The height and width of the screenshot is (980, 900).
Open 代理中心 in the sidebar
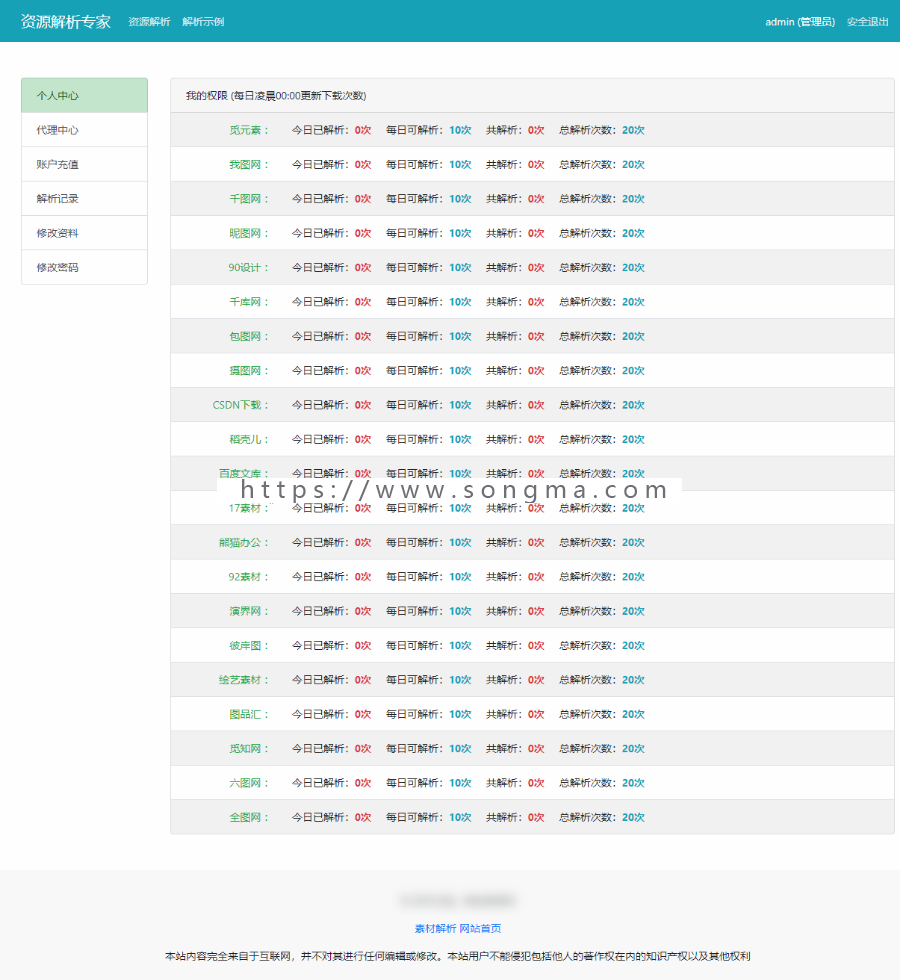pos(84,130)
